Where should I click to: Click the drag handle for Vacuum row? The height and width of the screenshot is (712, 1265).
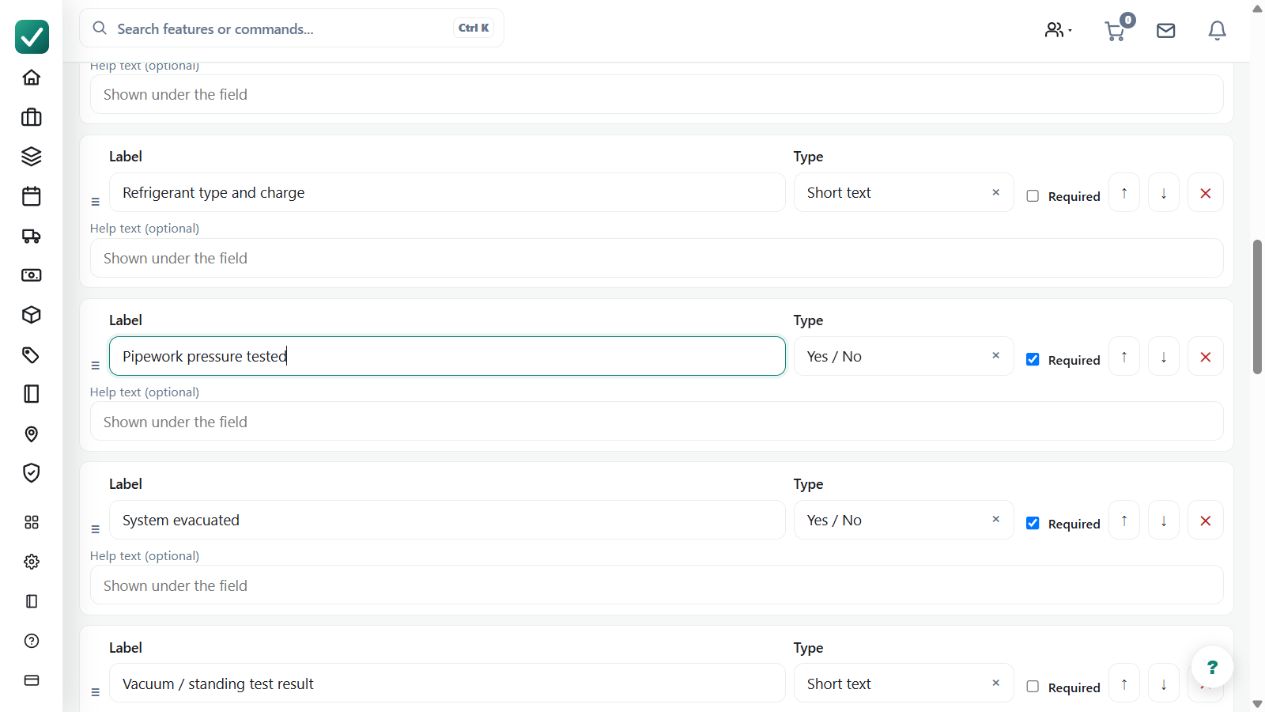coord(96,692)
